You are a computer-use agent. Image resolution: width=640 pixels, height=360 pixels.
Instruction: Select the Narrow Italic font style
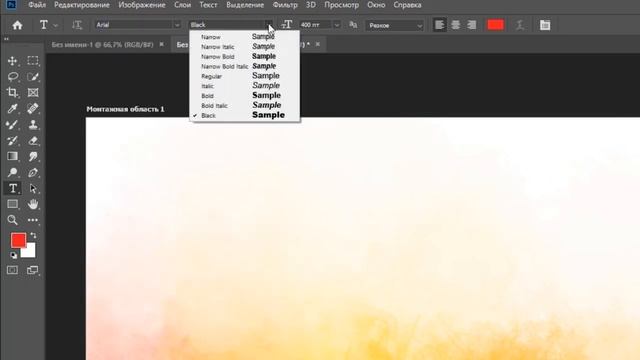[x=244, y=47]
